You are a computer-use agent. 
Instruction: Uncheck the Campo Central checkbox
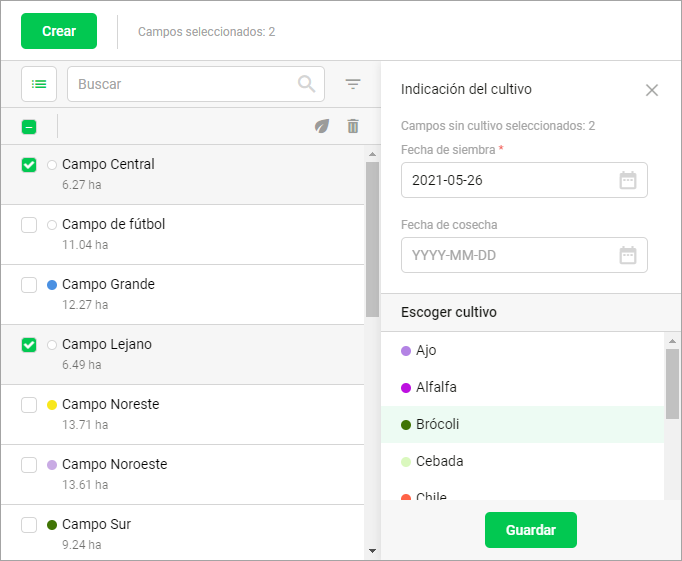point(29,165)
